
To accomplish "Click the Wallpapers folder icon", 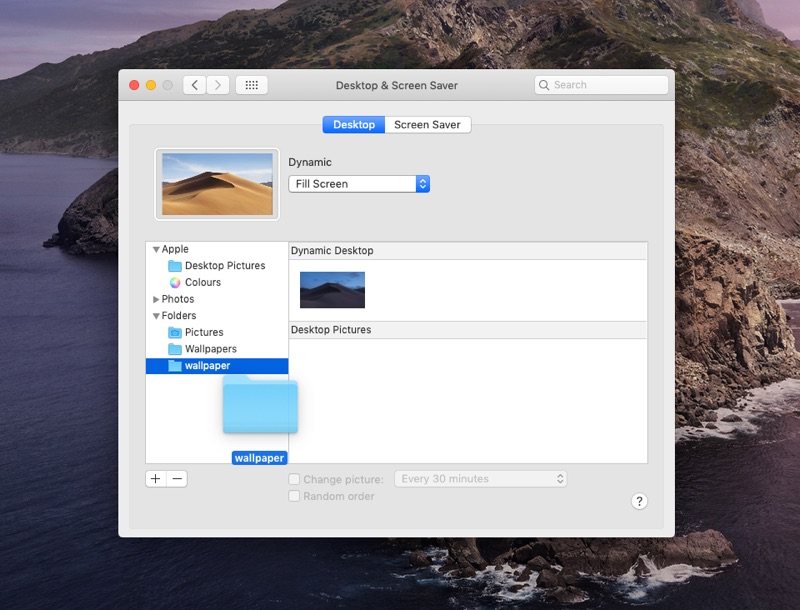I will (x=175, y=349).
